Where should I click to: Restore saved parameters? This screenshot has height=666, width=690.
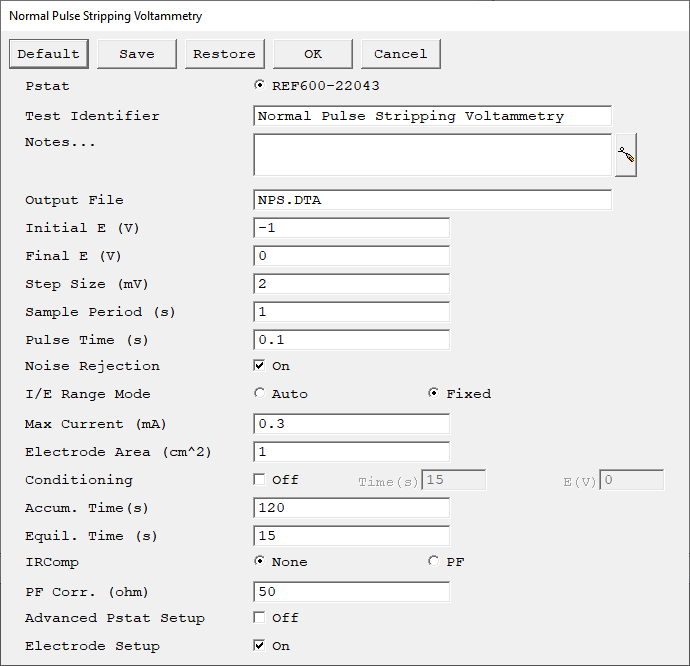coord(224,54)
